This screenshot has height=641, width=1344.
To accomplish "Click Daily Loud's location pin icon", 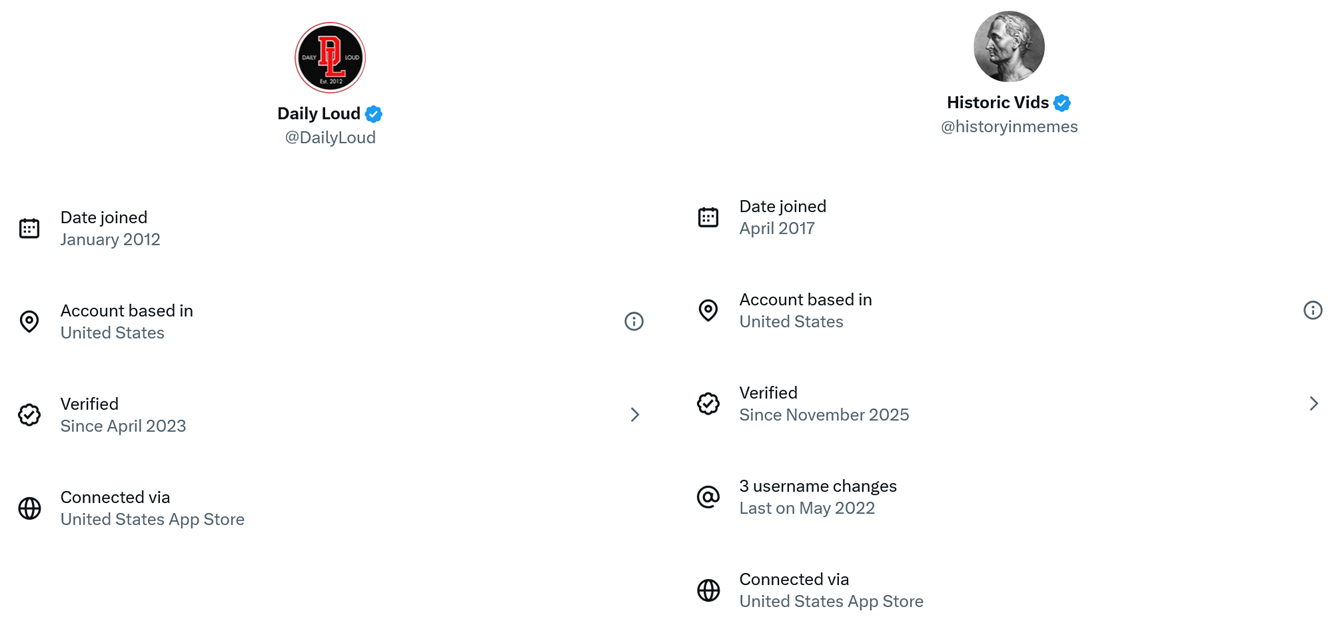I will [30, 321].
